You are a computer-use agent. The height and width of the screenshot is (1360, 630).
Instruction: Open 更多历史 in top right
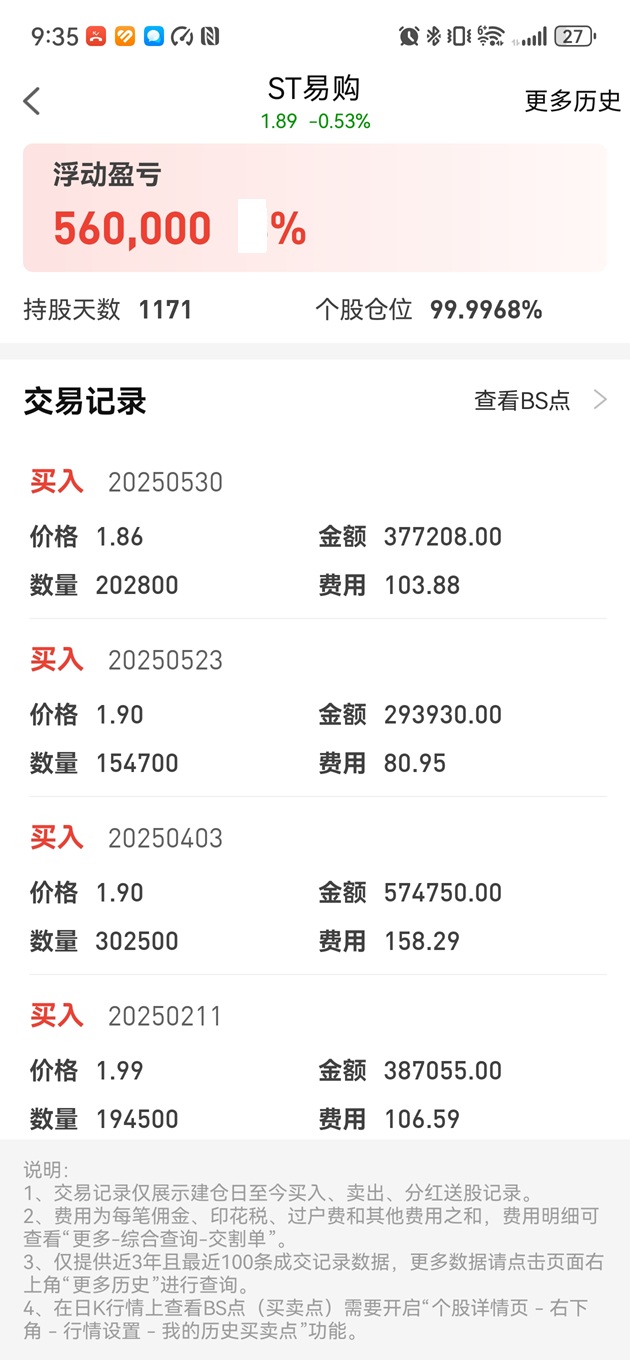(573, 101)
